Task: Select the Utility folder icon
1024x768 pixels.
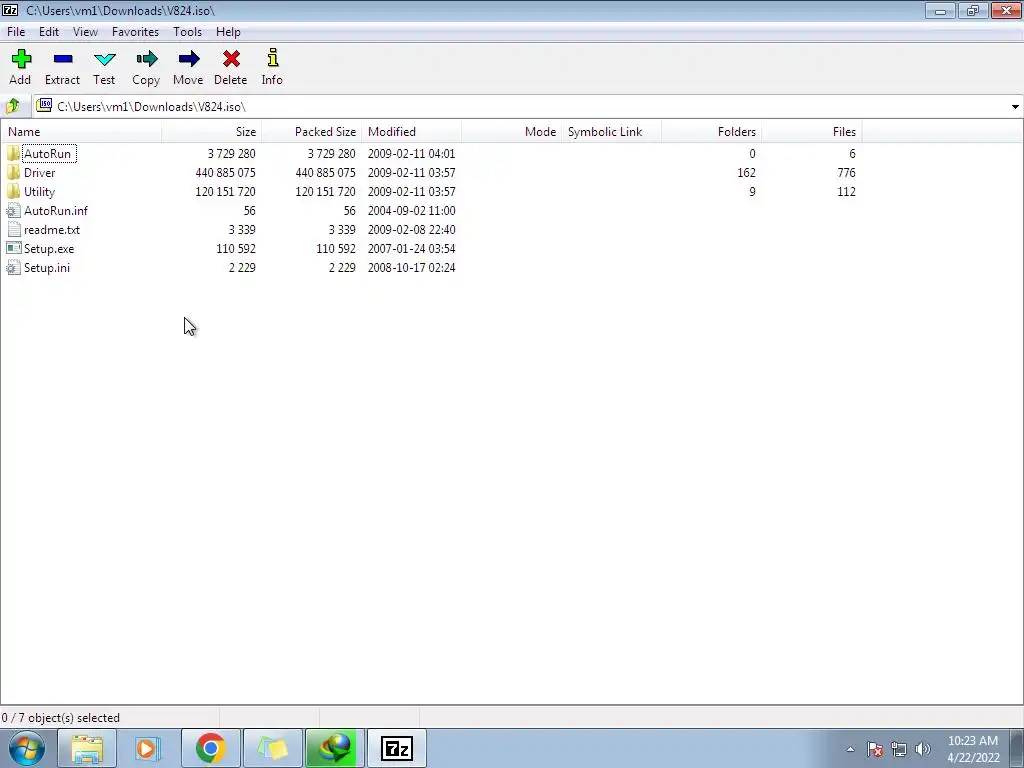Action: click(x=14, y=191)
